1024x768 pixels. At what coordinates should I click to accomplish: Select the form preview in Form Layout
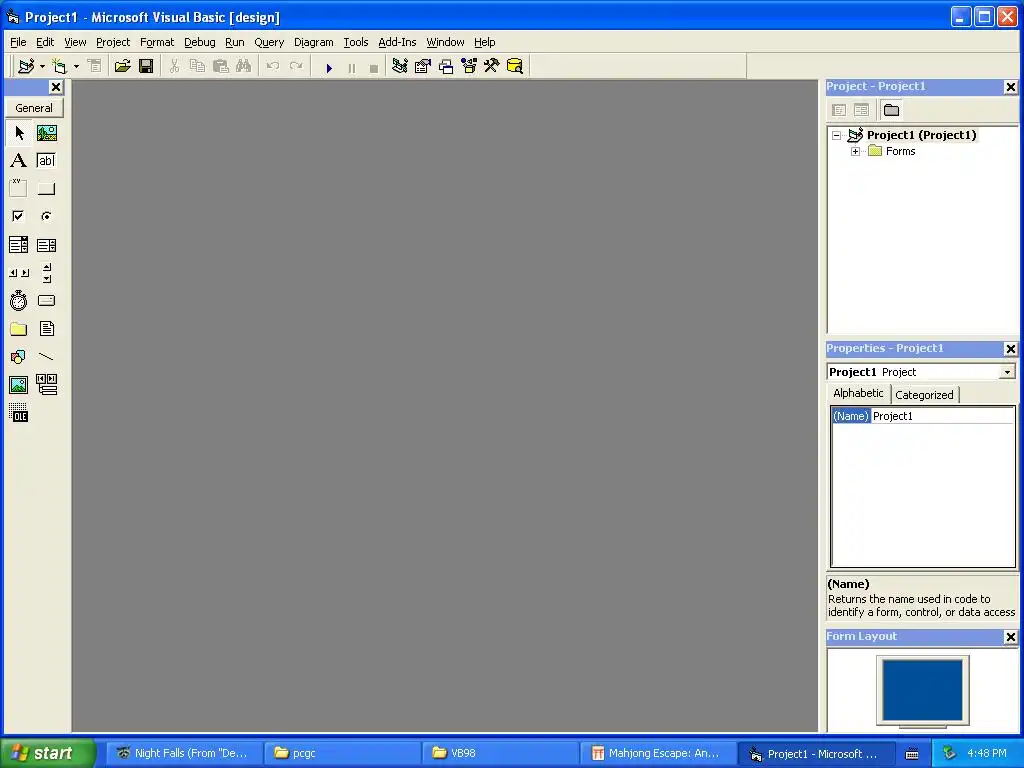pos(922,690)
